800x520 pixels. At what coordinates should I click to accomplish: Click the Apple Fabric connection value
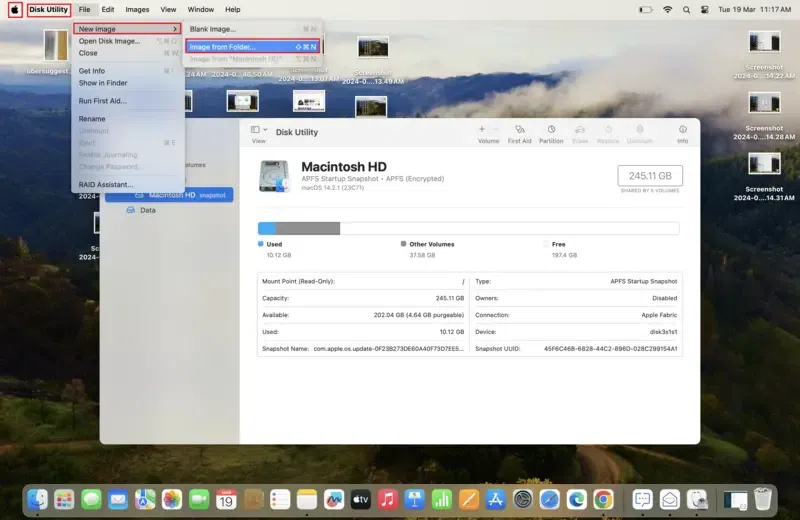pos(659,315)
